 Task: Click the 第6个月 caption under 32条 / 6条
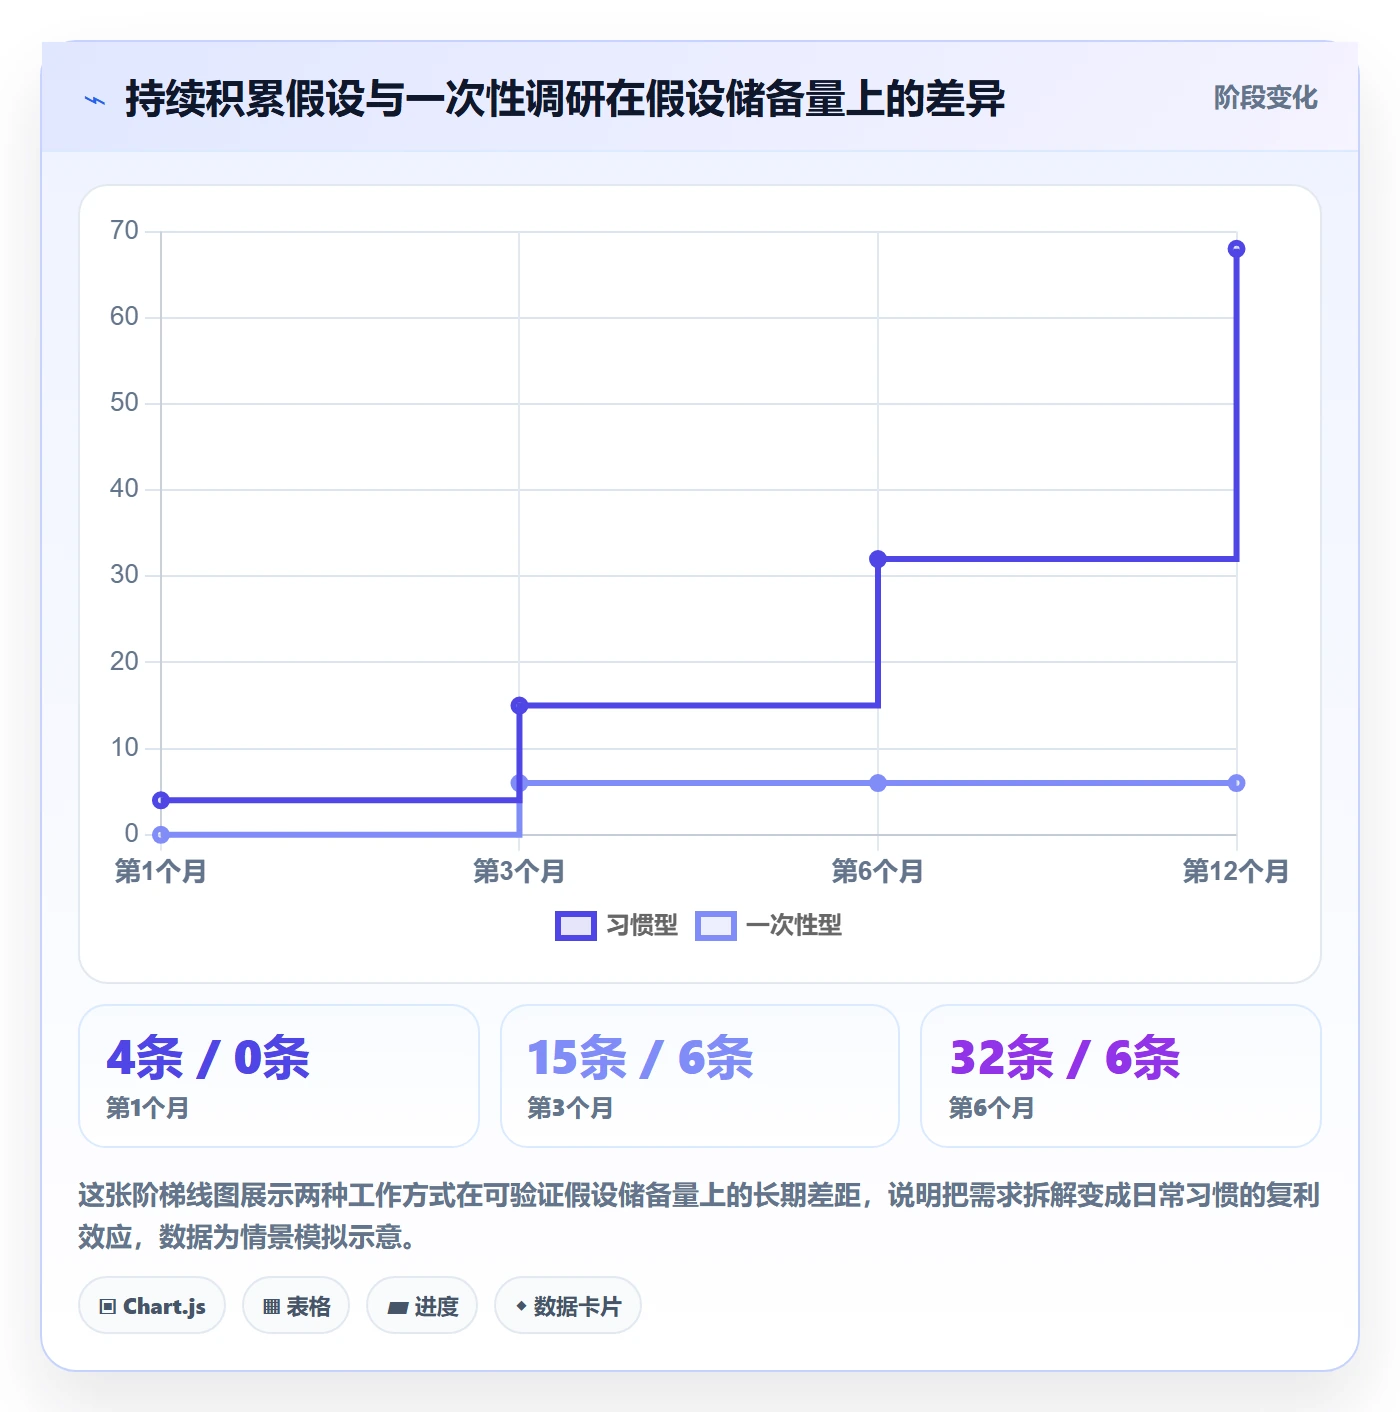tap(992, 1108)
